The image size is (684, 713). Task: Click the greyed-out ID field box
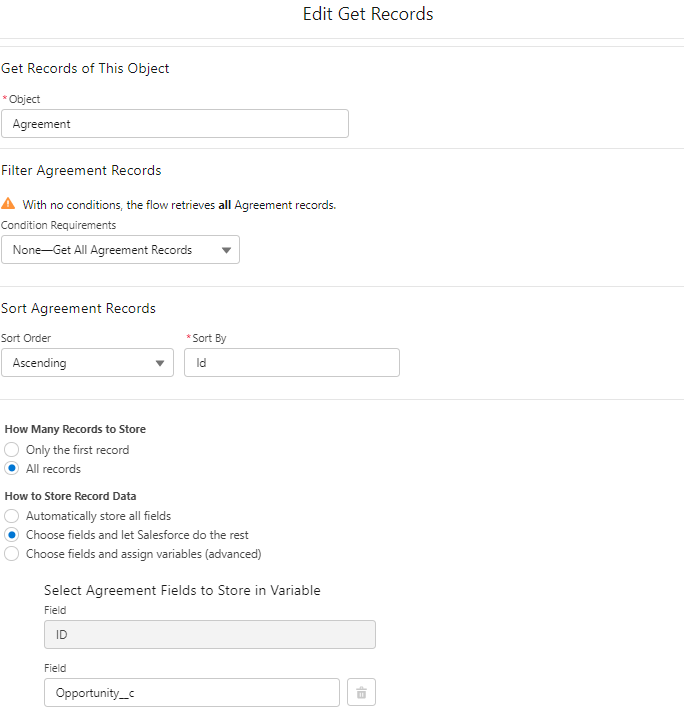pyautogui.click(x=210, y=635)
